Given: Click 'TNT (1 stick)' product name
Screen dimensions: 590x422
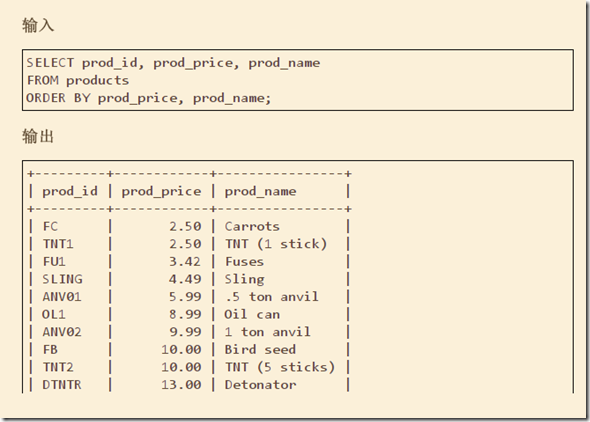Looking at the screenshot, I should 276,244.
